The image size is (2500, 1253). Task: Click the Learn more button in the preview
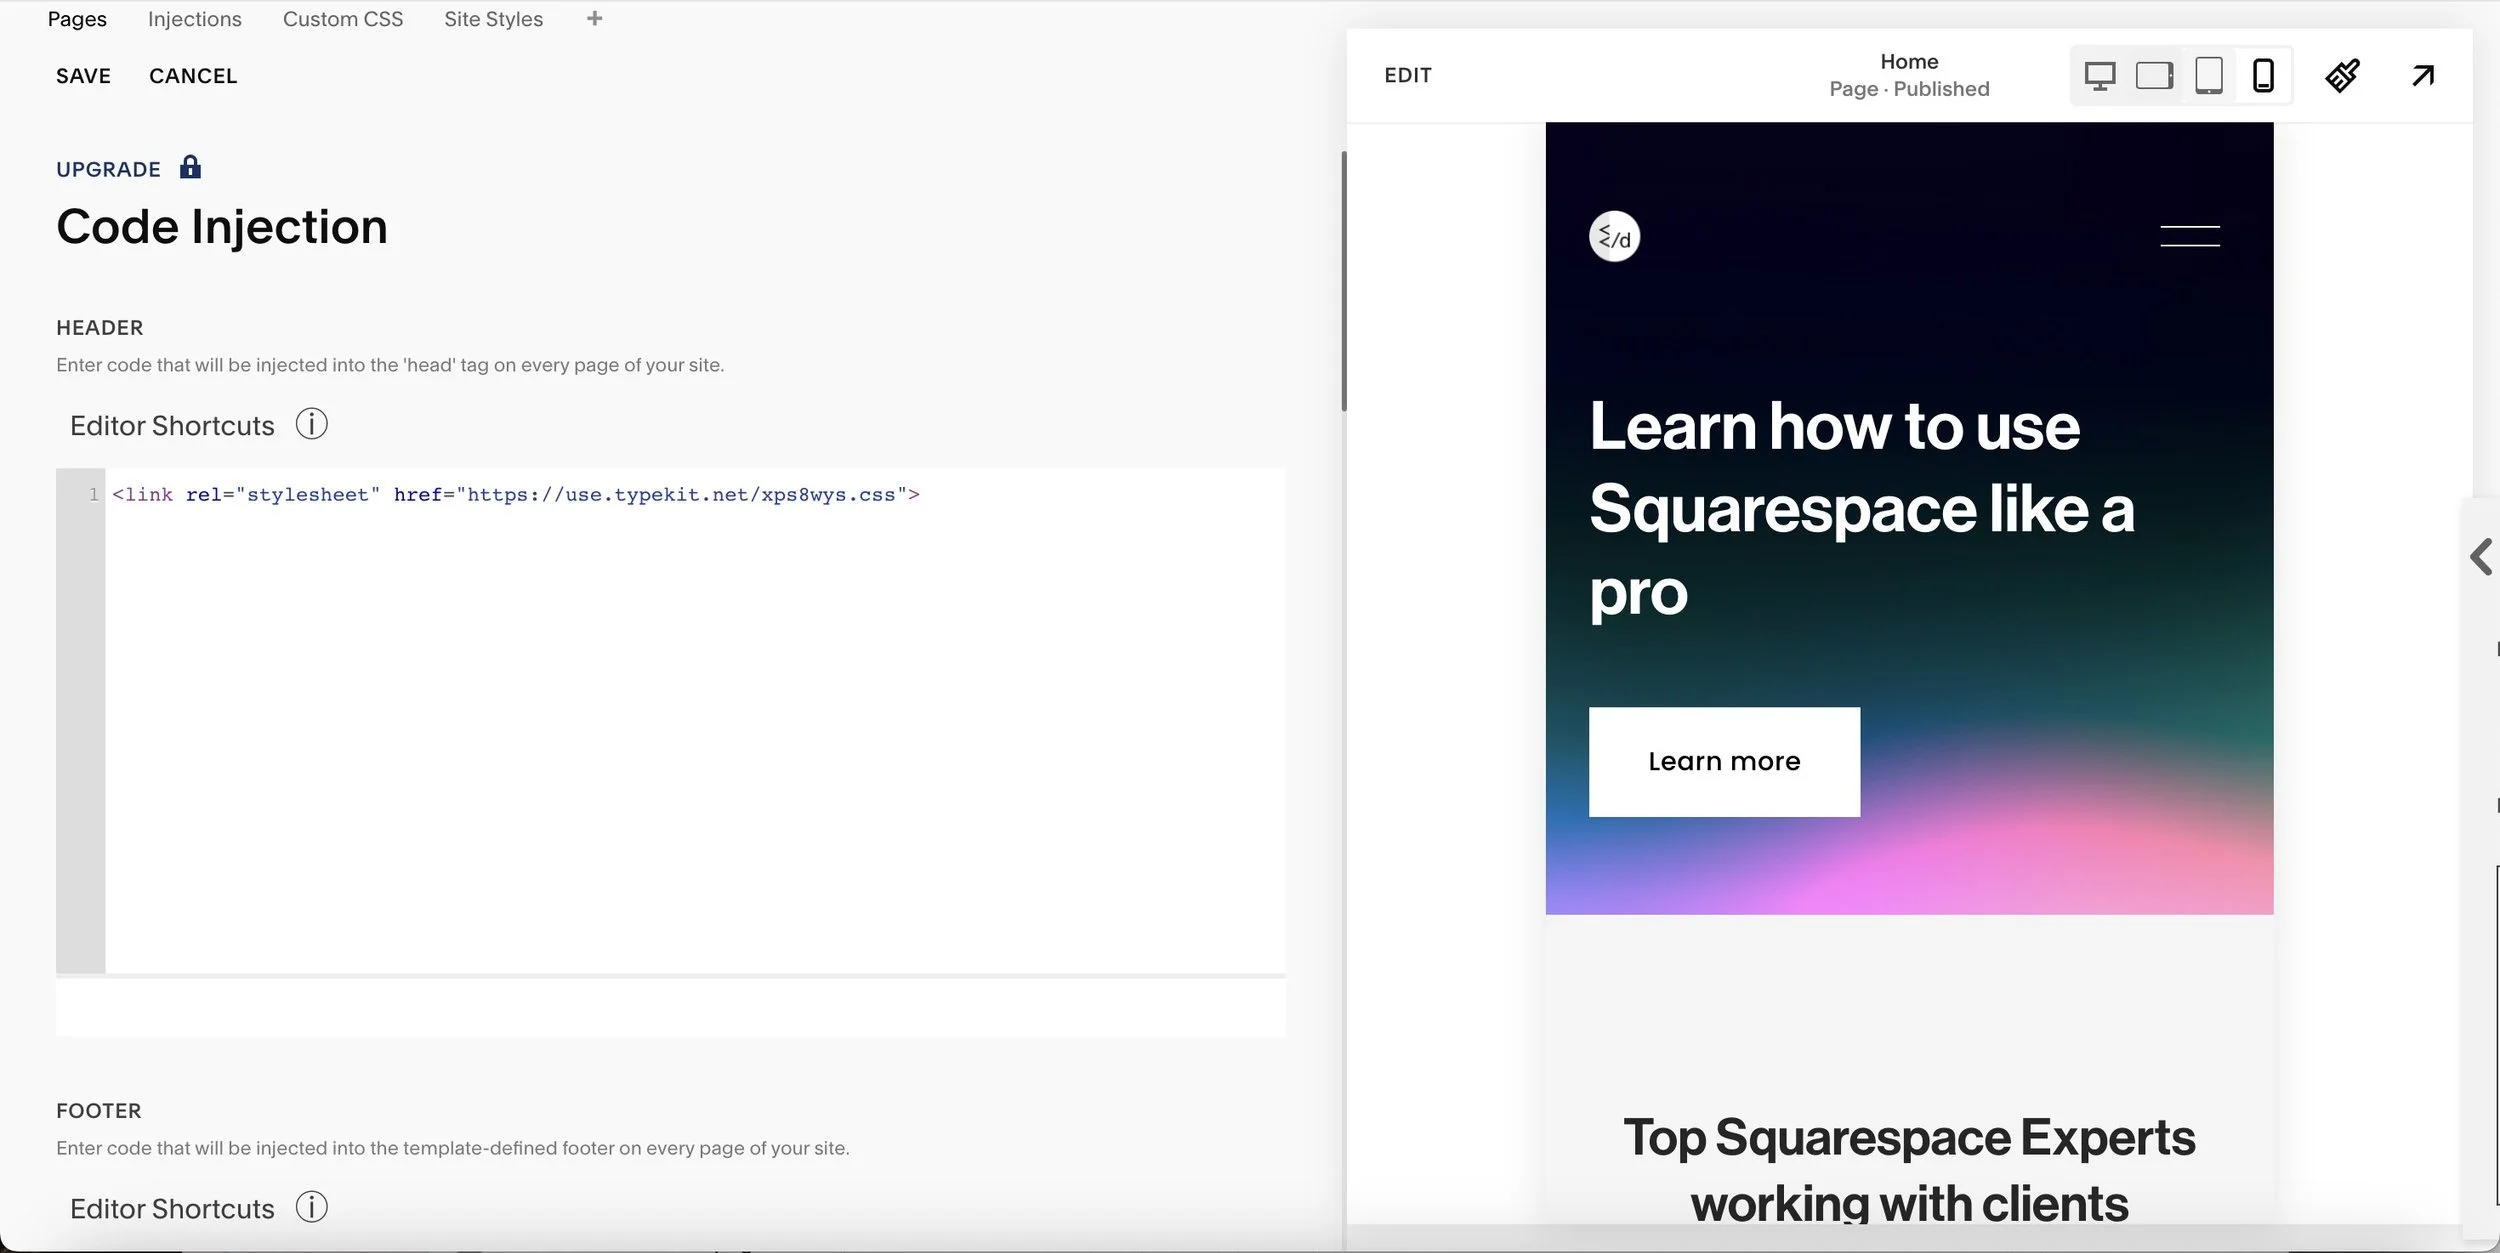coord(1723,761)
